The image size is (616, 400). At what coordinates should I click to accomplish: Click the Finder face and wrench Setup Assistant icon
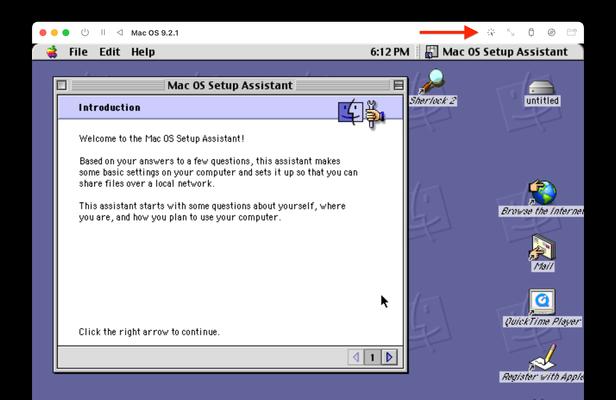[x=361, y=113]
